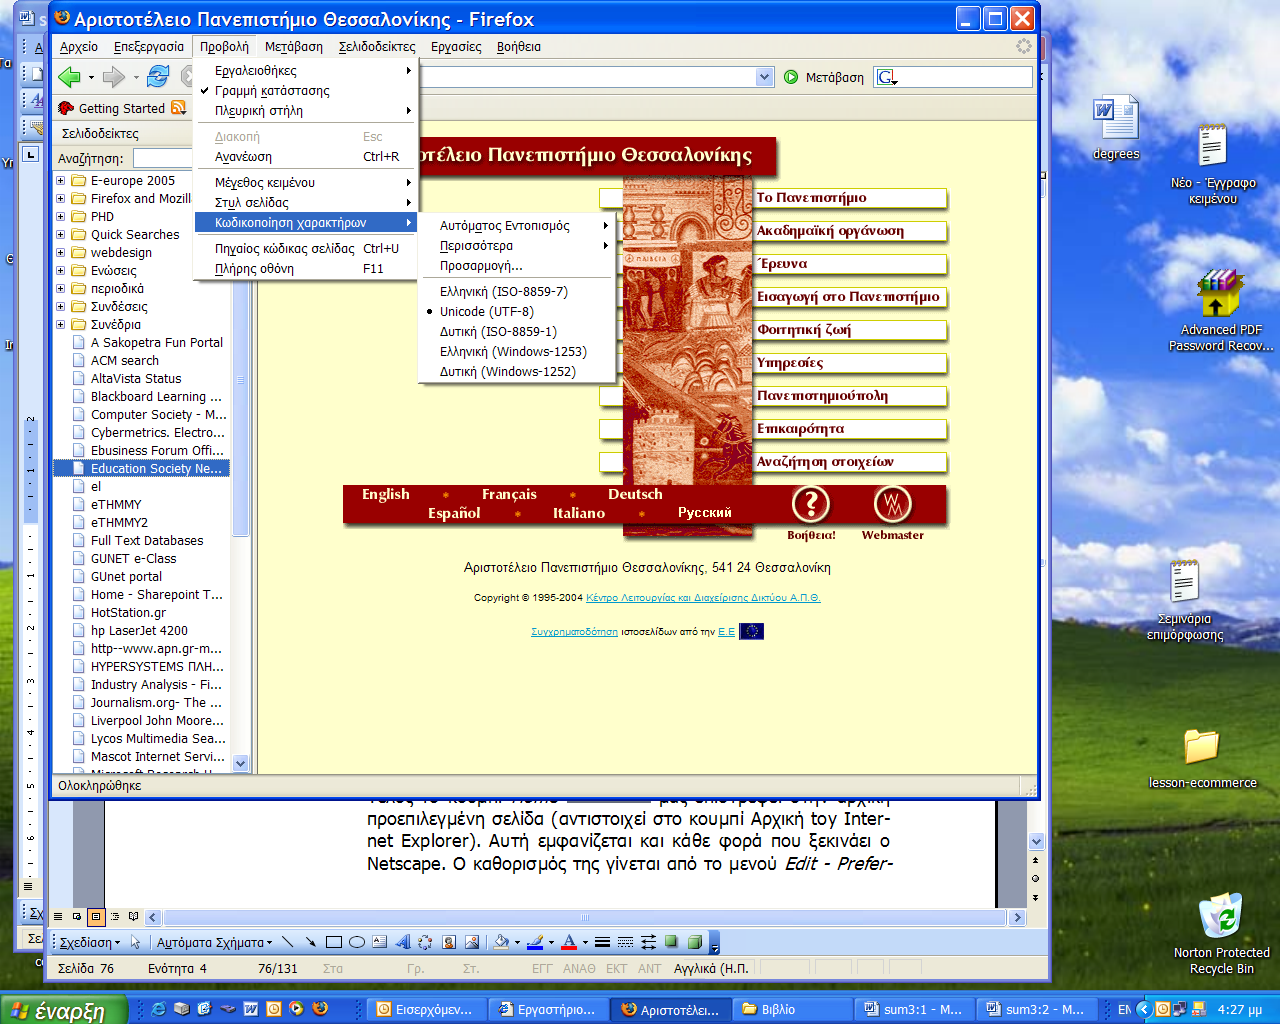
Task: Expand the PHD bookmark folder
Action: coord(61,217)
